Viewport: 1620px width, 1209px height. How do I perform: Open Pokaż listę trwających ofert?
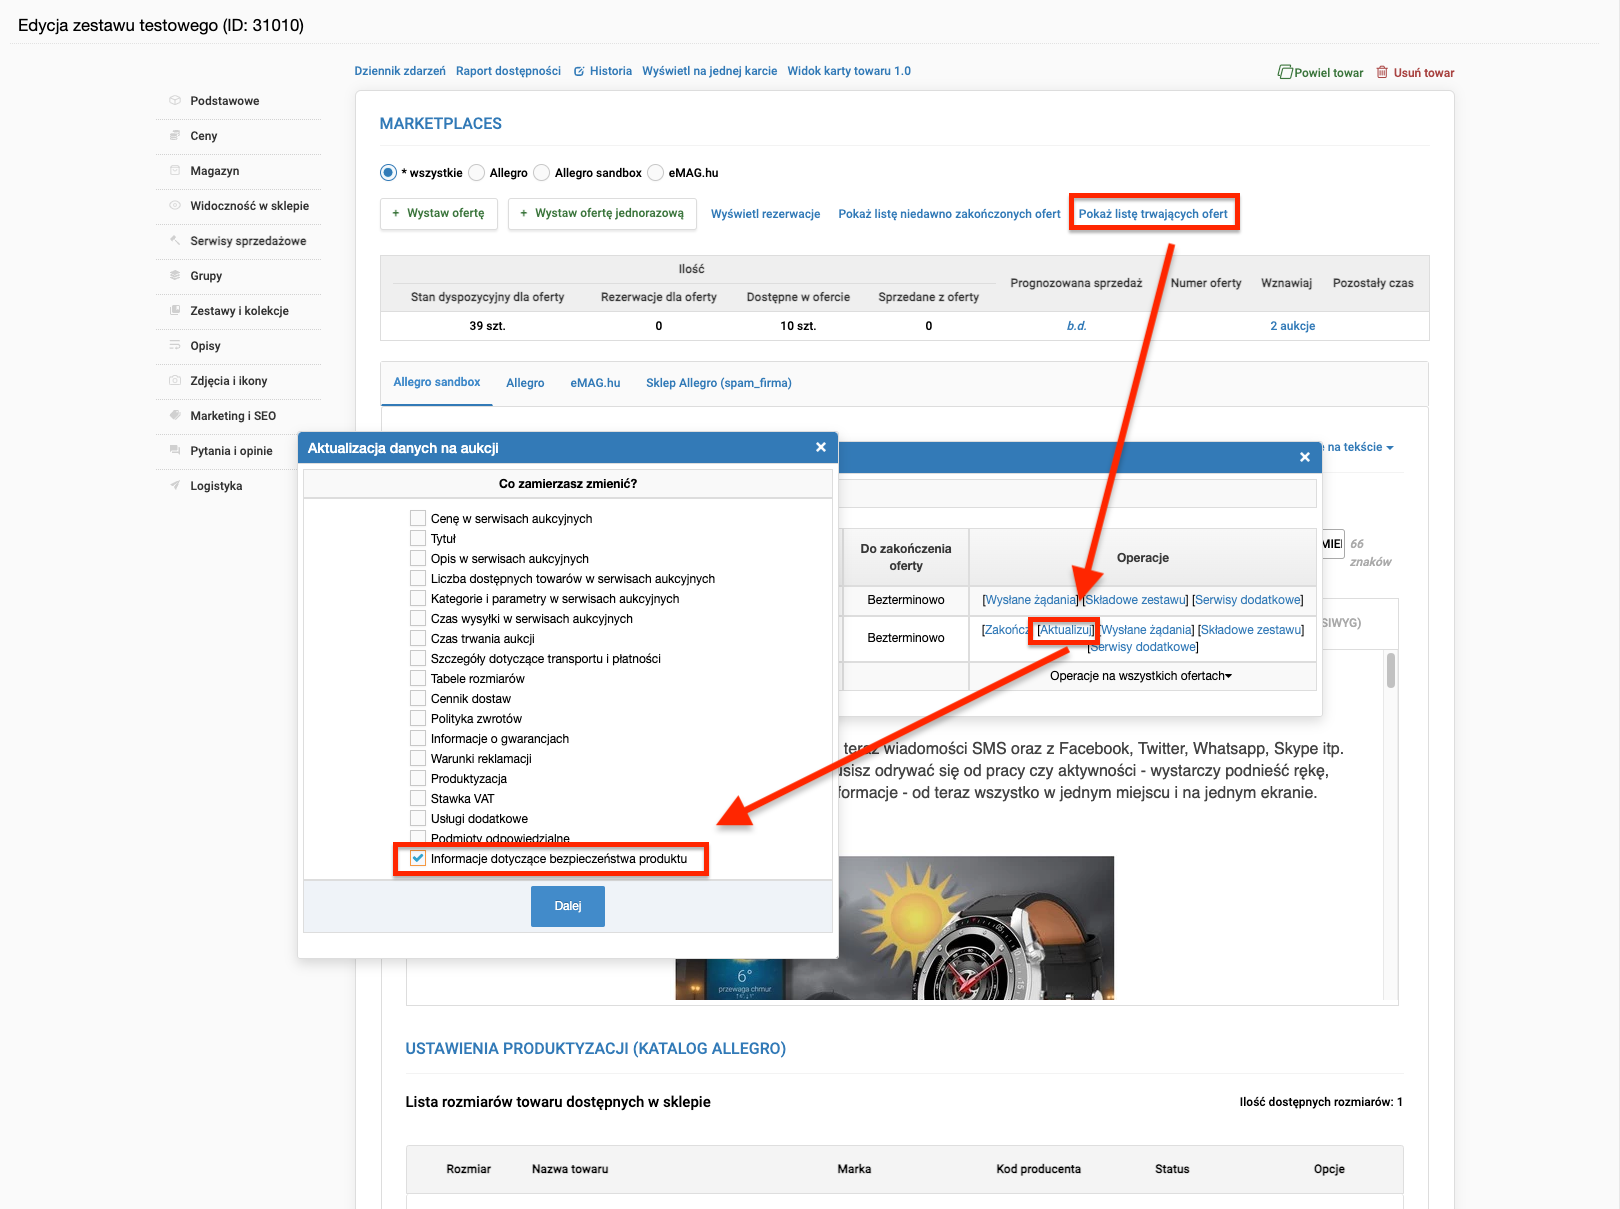(1153, 214)
